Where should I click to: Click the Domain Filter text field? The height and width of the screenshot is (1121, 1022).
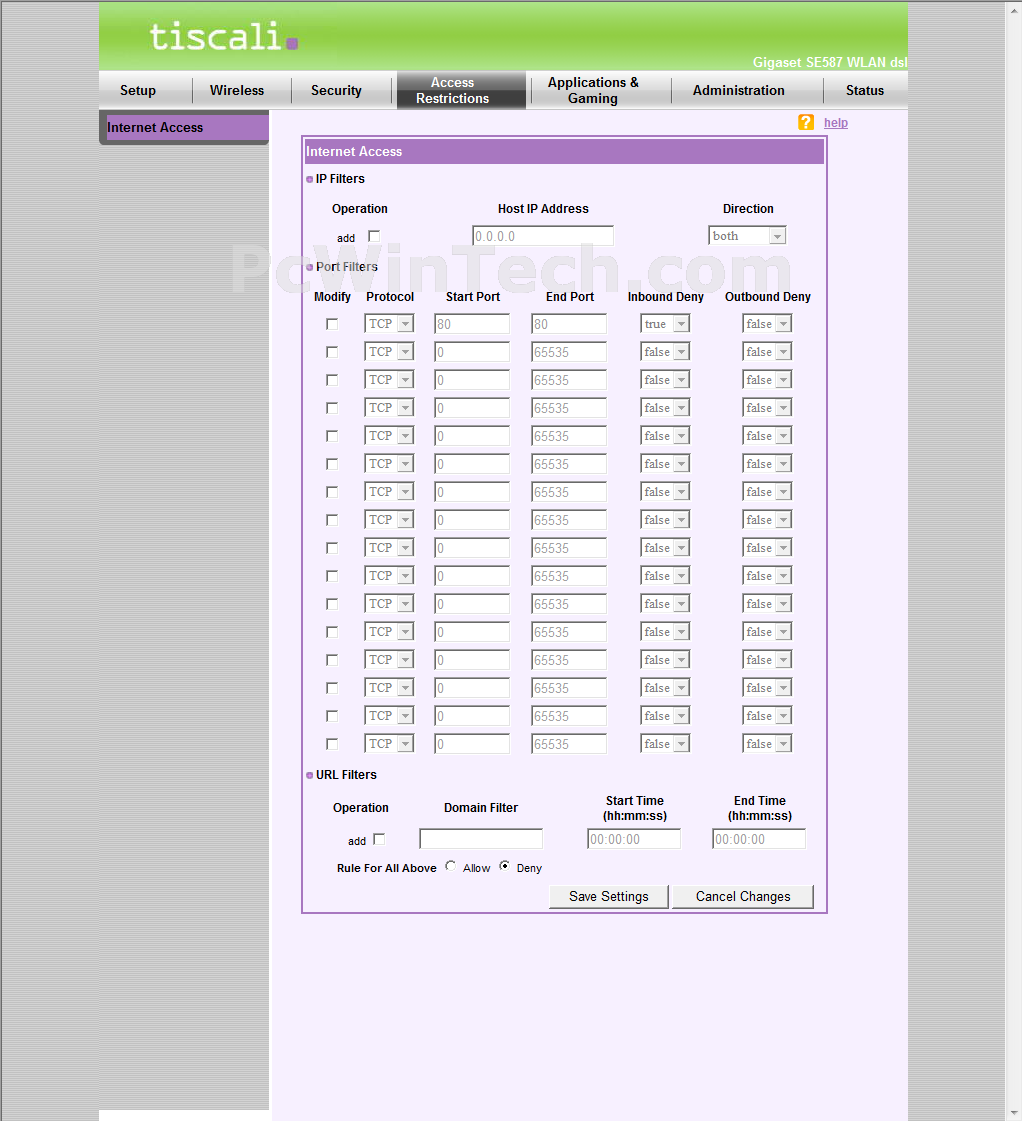click(x=481, y=839)
